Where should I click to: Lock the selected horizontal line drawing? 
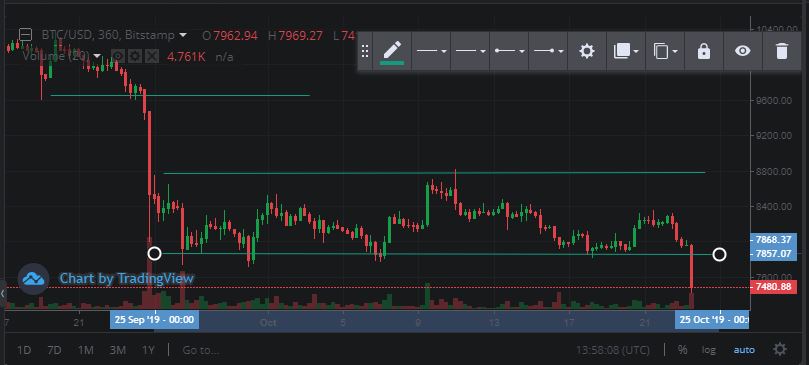click(x=704, y=51)
